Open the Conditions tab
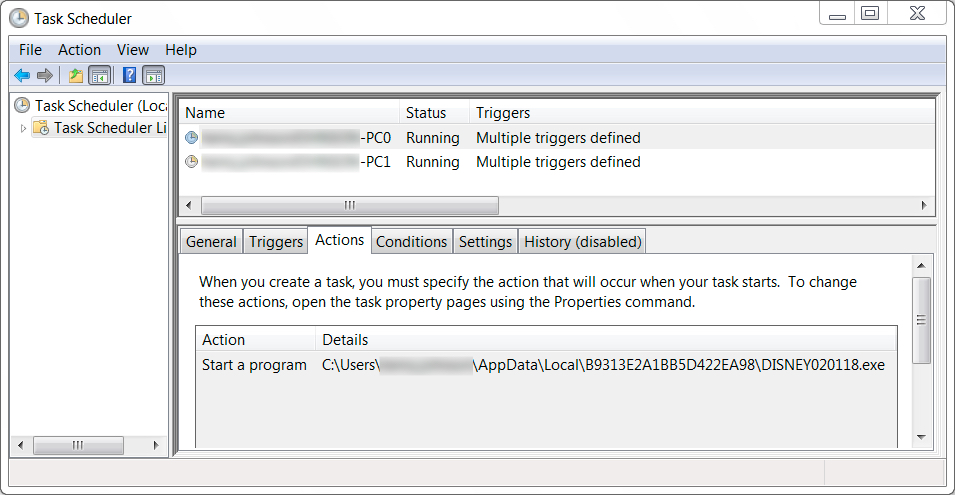Viewport: 955px width, 495px height. pos(411,242)
